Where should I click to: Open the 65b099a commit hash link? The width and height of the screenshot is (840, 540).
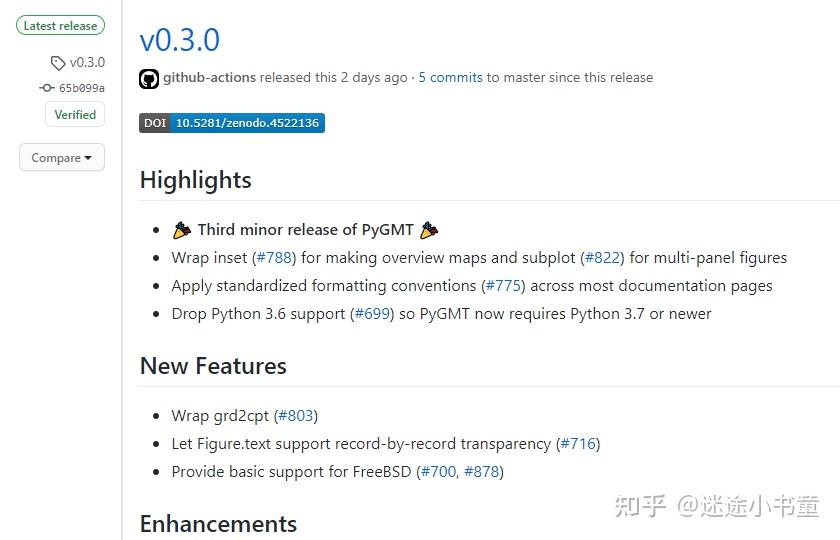(x=82, y=88)
